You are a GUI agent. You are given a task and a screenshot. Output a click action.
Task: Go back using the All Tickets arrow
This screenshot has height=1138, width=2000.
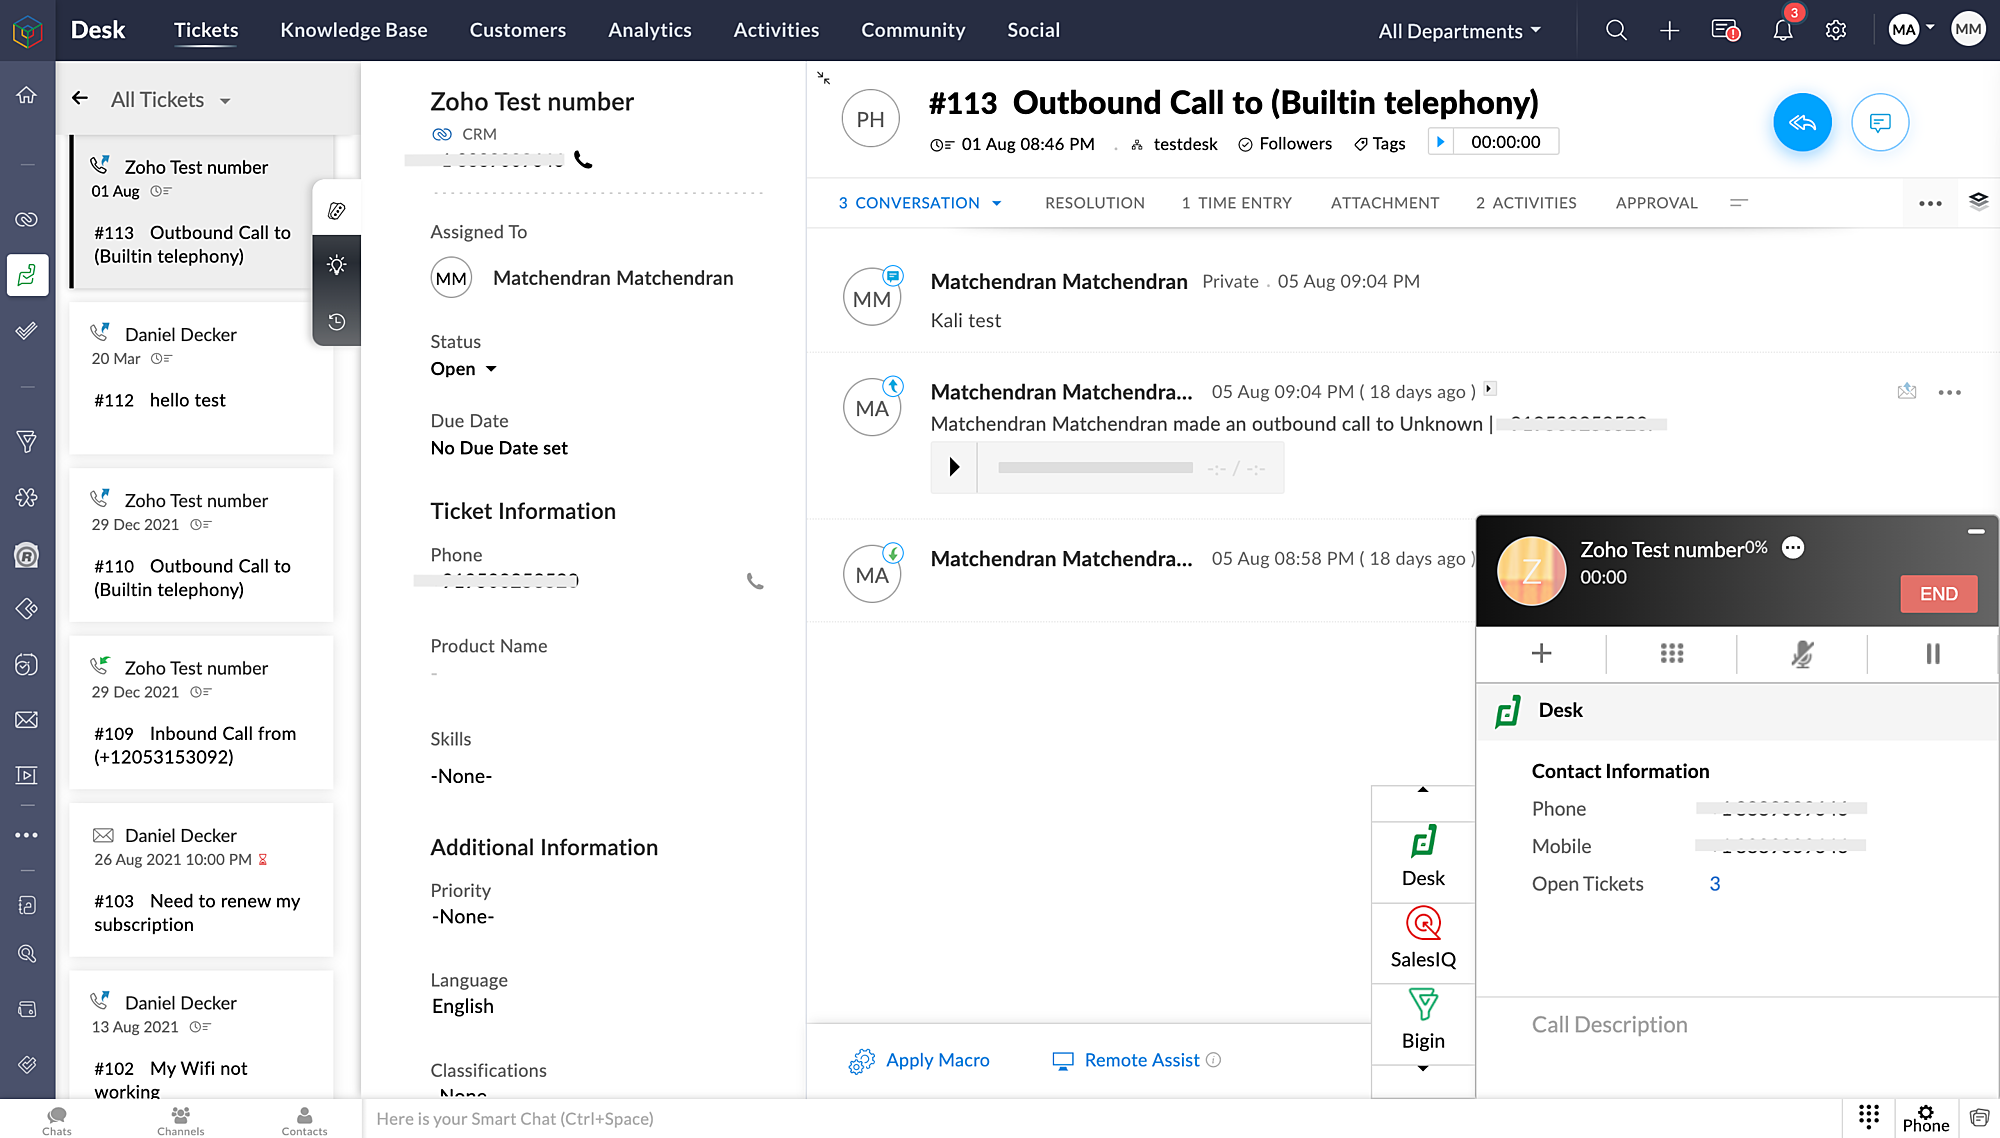tap(80, 98)
